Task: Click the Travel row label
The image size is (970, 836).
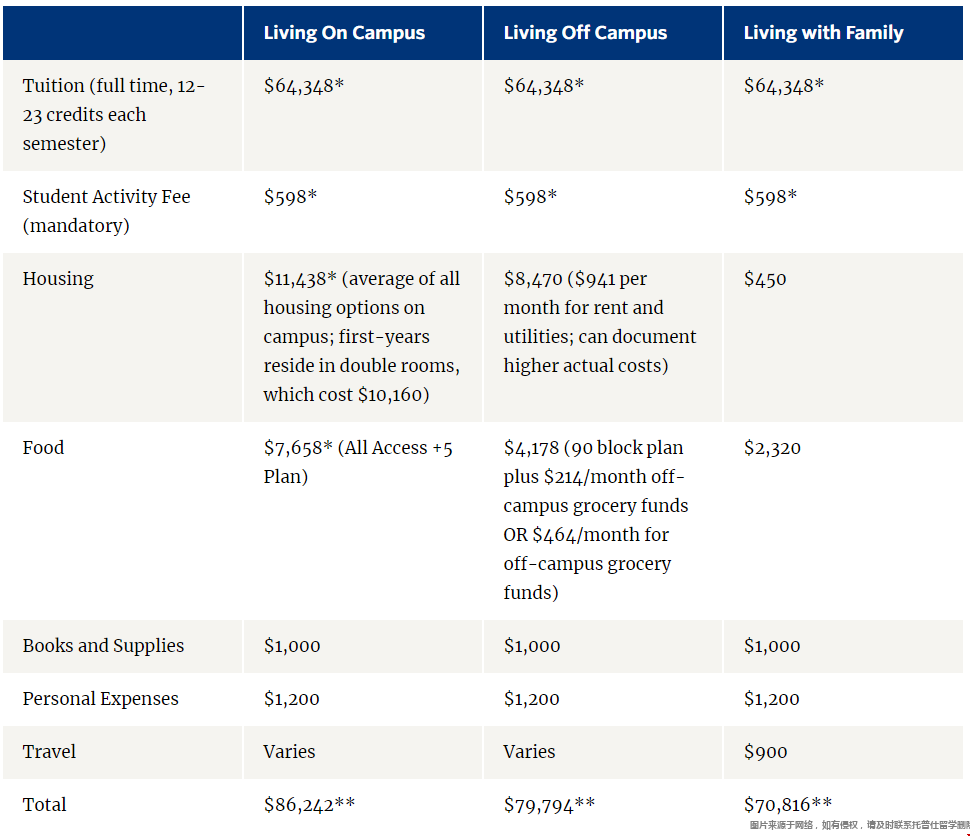Action: (x=49, y=751)
